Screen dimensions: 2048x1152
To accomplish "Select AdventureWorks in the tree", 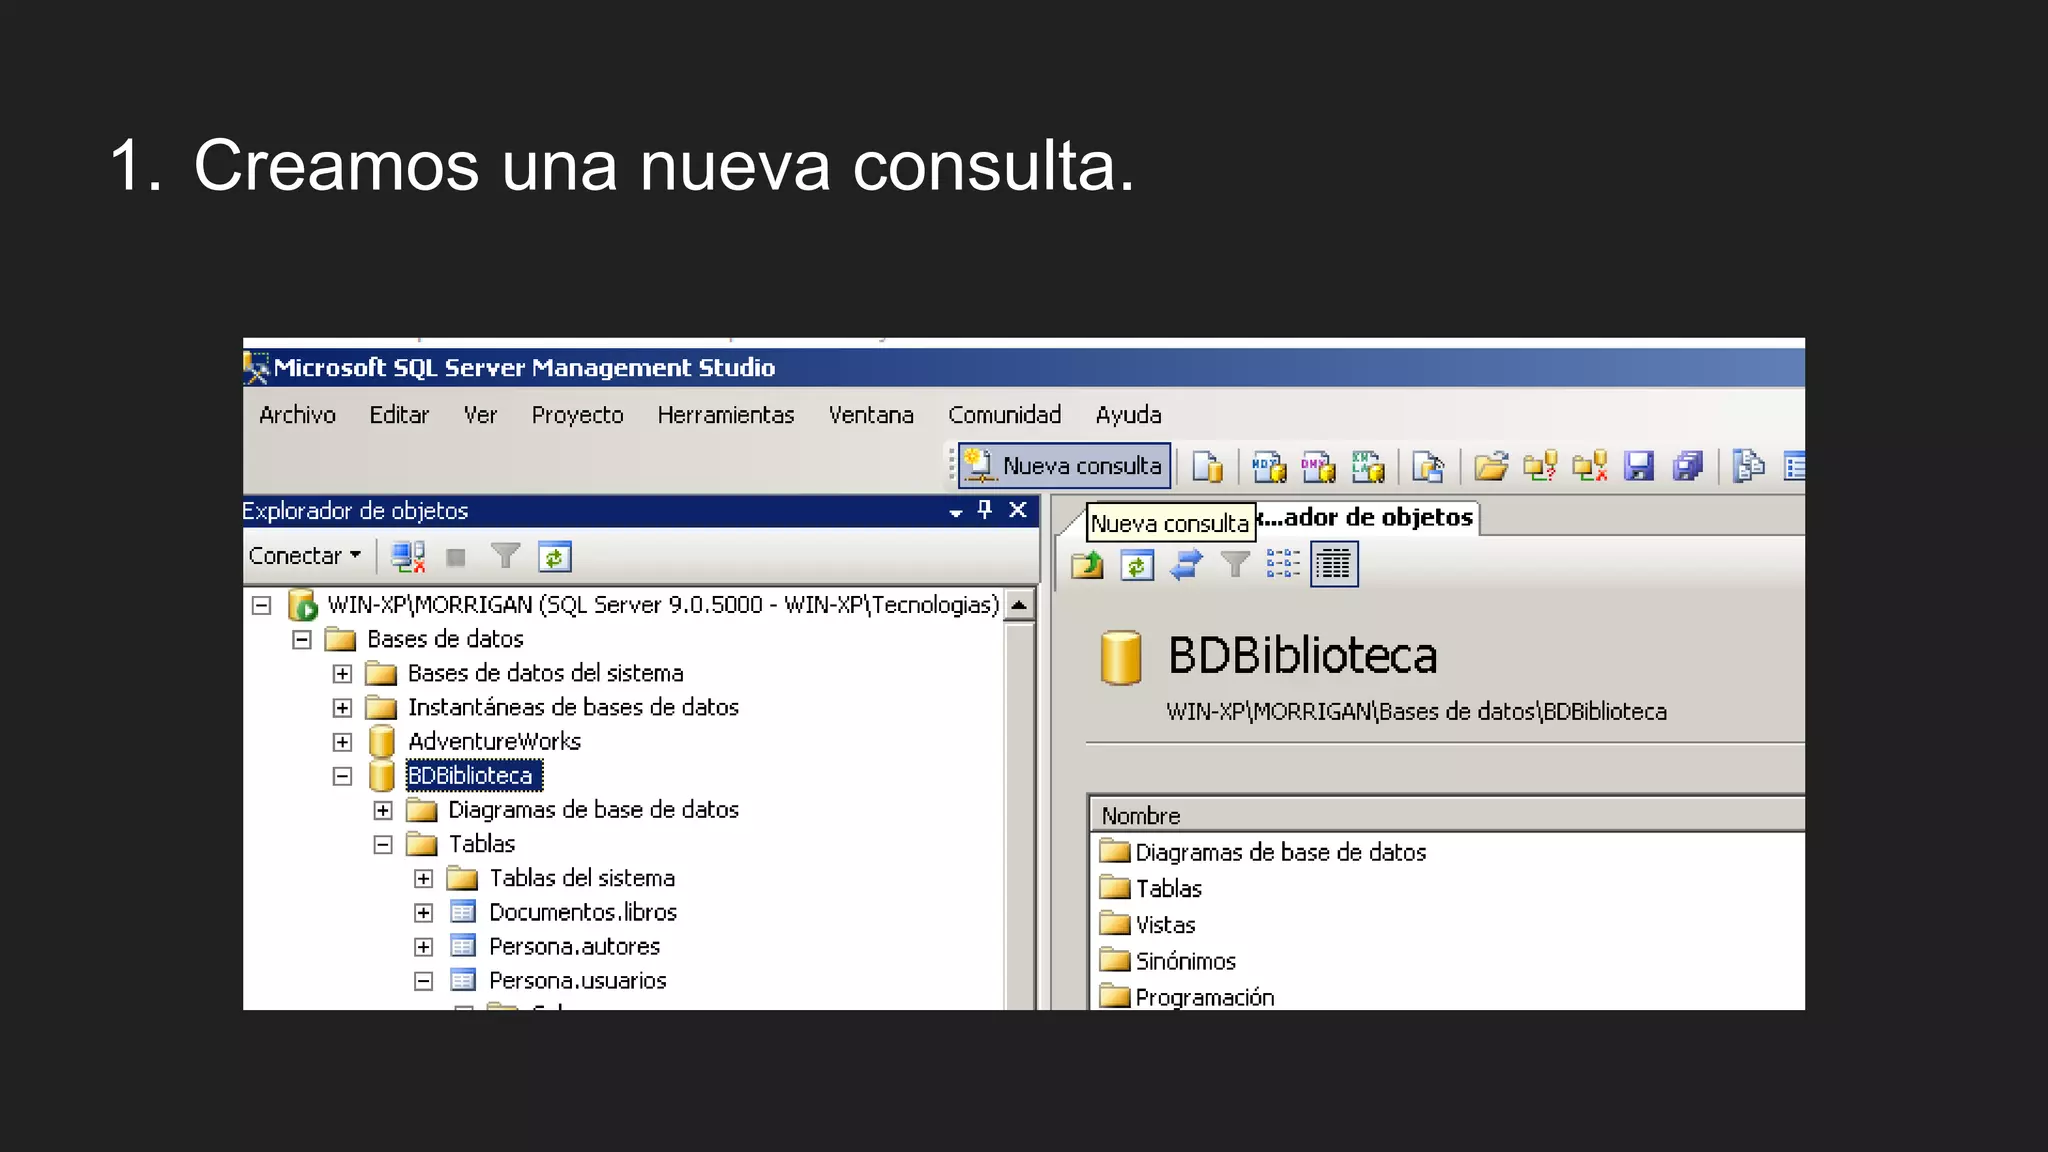I will (x=494, y=742).
